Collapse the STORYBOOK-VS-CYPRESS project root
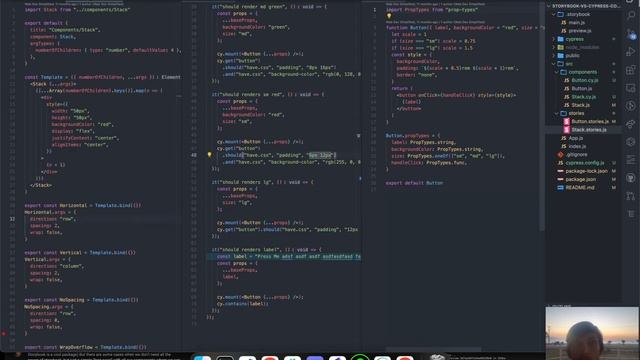This screenshot has height=360, width=640. point(584,6)
